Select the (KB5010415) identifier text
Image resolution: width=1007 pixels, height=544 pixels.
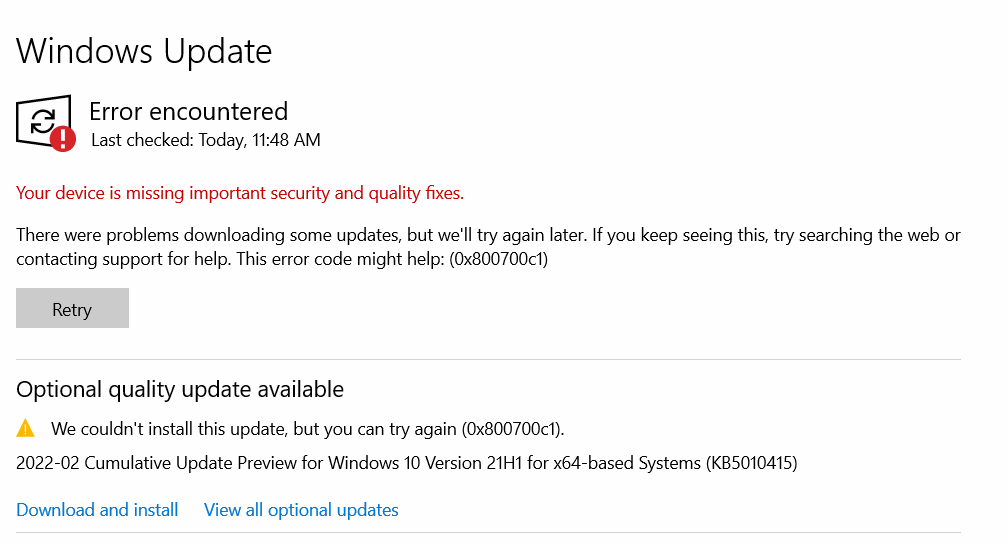point(751,463)
